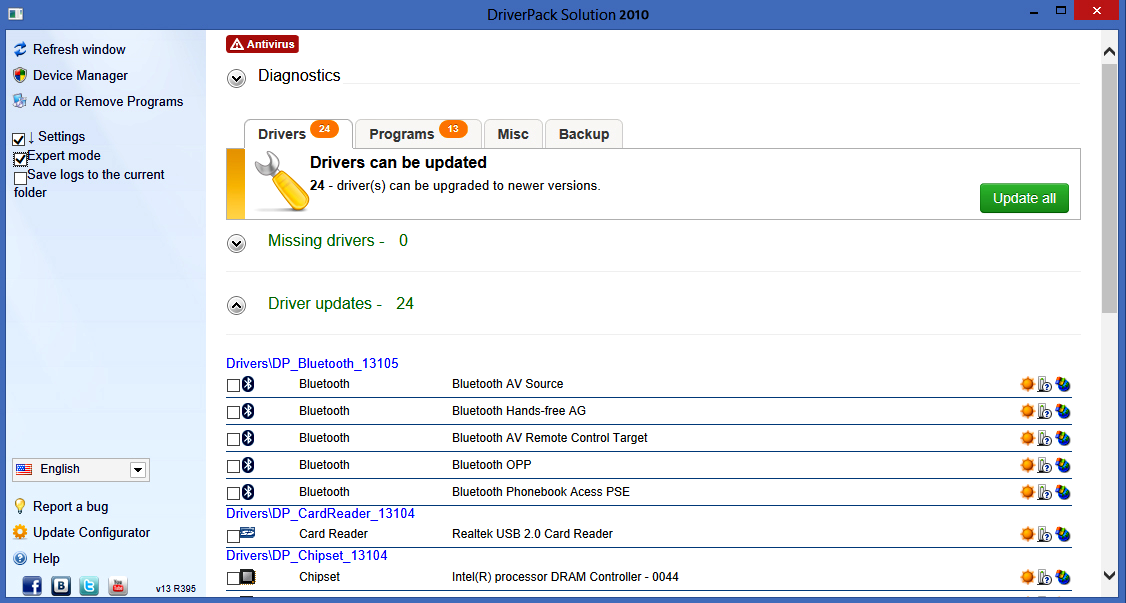1126x603 pixels.
Task: Click Windows globe icon for Realtek Card Reader
Action: click(x=1063, y=534)
